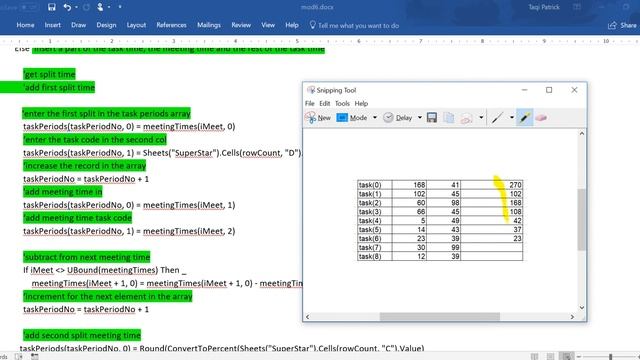Open the Help tab in Word ribbon
Viewport: 640px width, 360px height.
coord(292,25)
